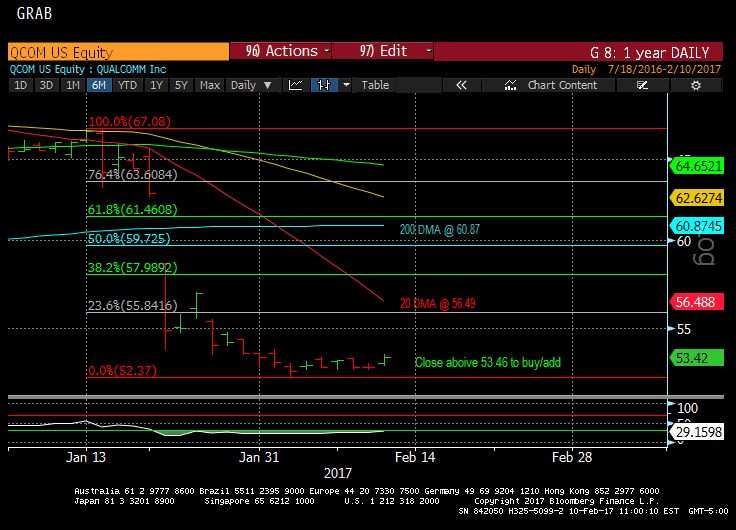Open chart settings gear
The image size is (736, 530).
click(x=696, y=85)
